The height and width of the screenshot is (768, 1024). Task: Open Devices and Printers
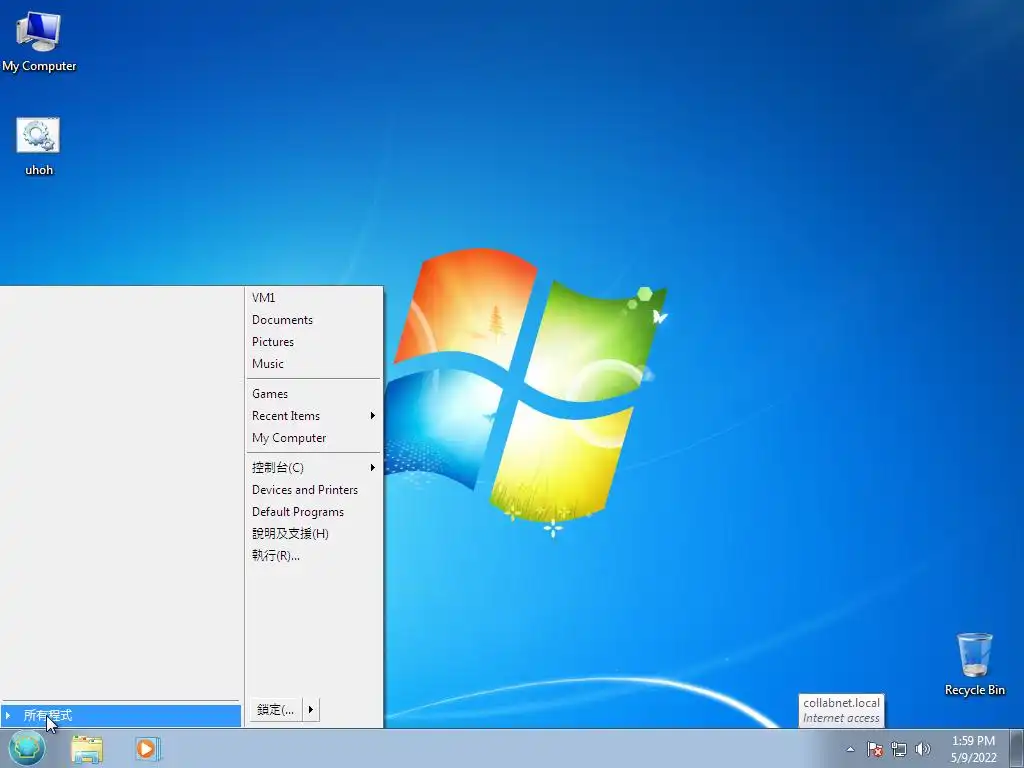tap(313, 490)
